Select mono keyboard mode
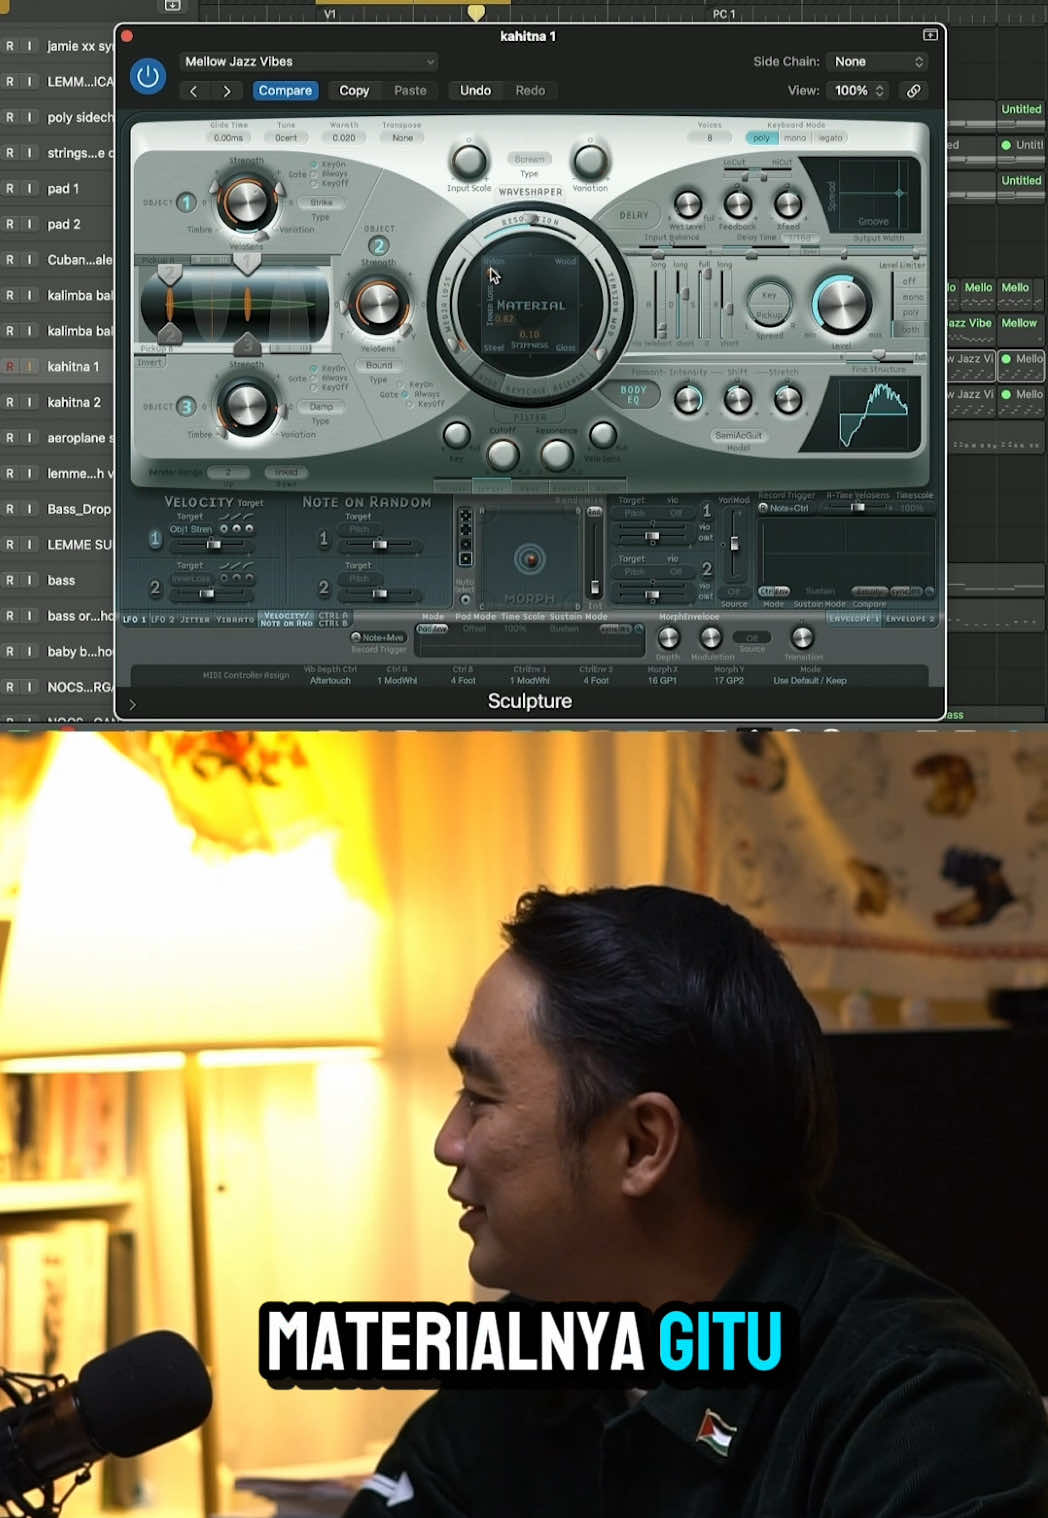This screenshot has width=1048, height=1518. [795, 138]
